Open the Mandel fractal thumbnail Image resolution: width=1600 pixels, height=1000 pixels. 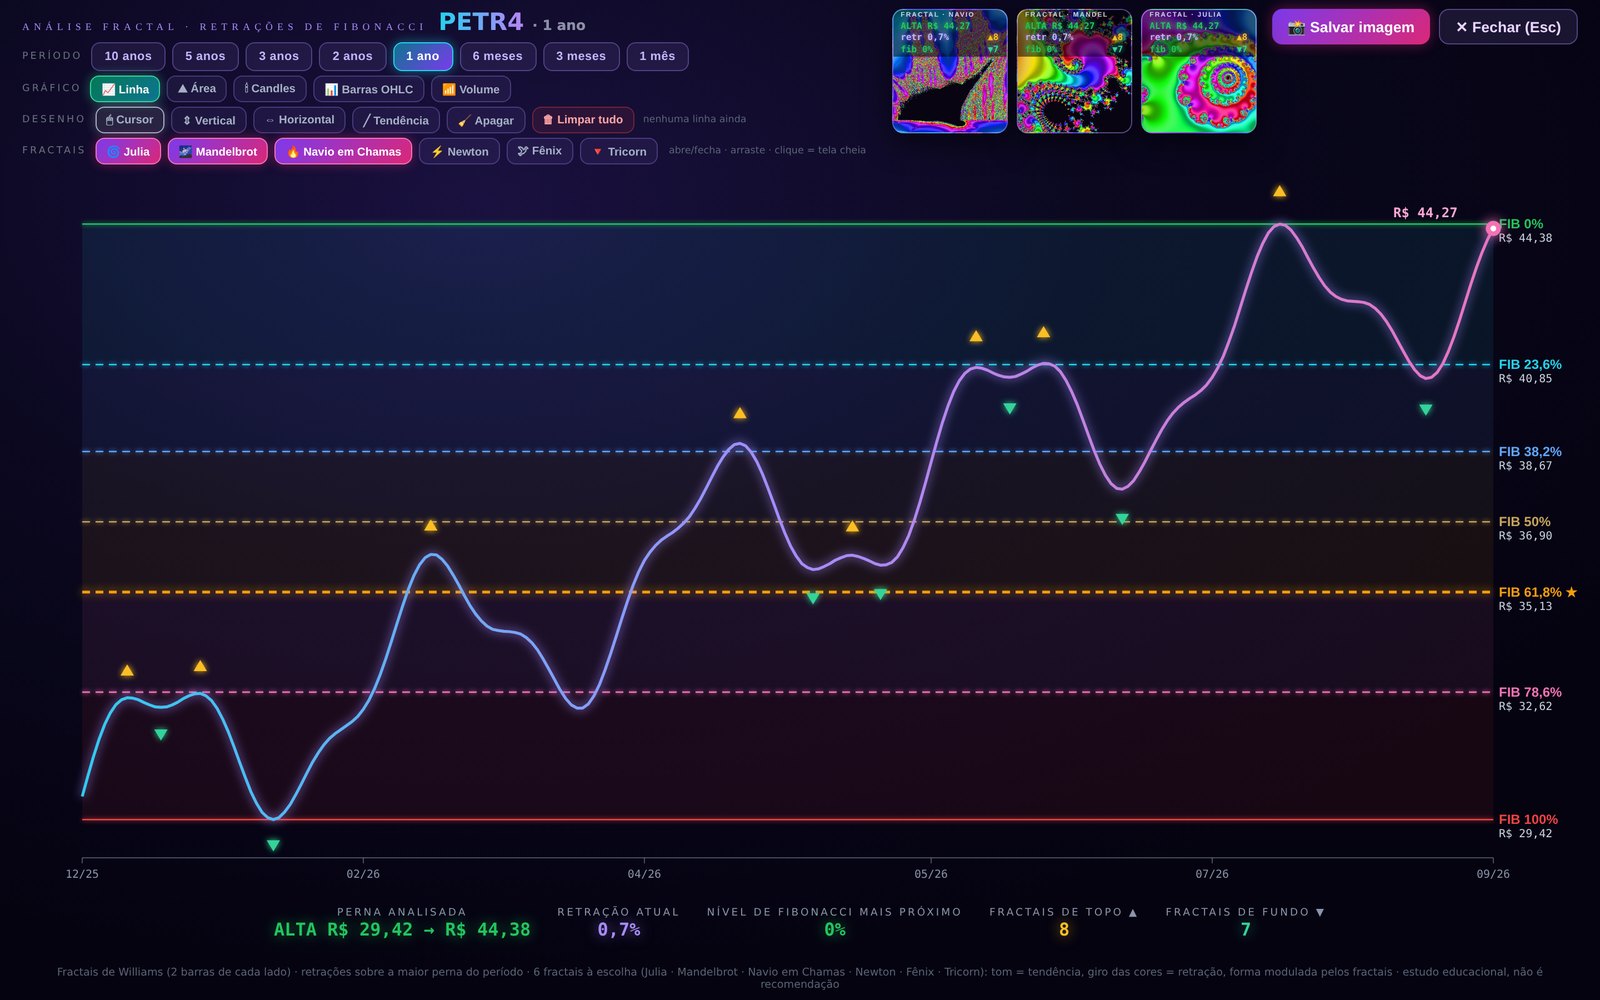click(x=1074, y=71)
